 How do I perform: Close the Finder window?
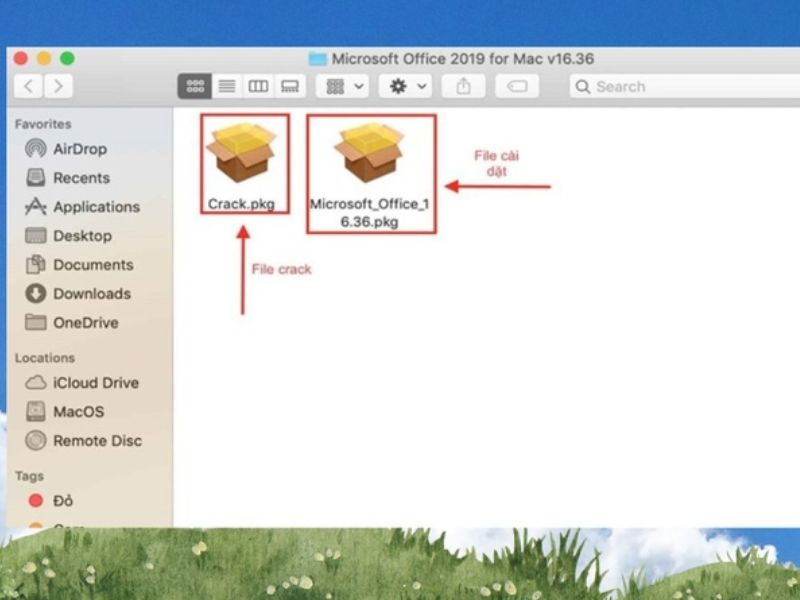21,59
